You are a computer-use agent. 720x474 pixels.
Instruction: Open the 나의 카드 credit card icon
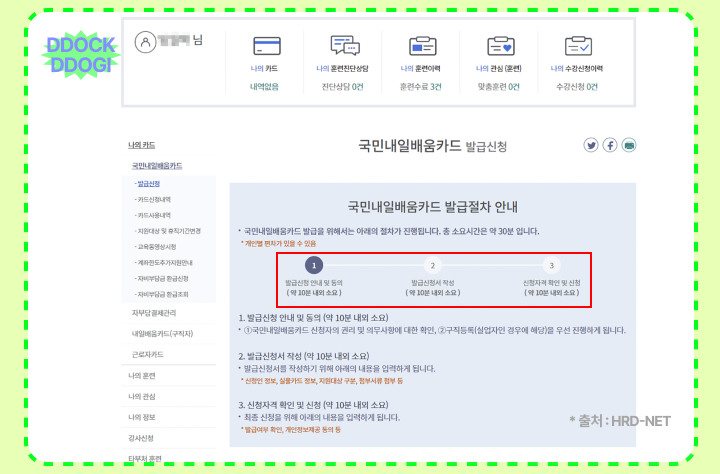[267, 46]
